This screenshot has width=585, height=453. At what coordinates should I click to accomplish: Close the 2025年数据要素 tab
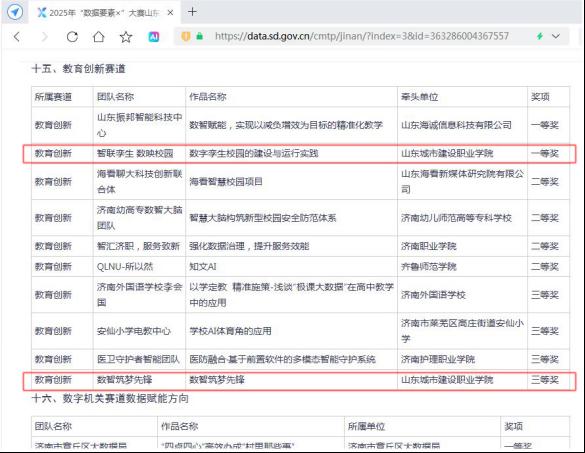[x=170, y=13]
